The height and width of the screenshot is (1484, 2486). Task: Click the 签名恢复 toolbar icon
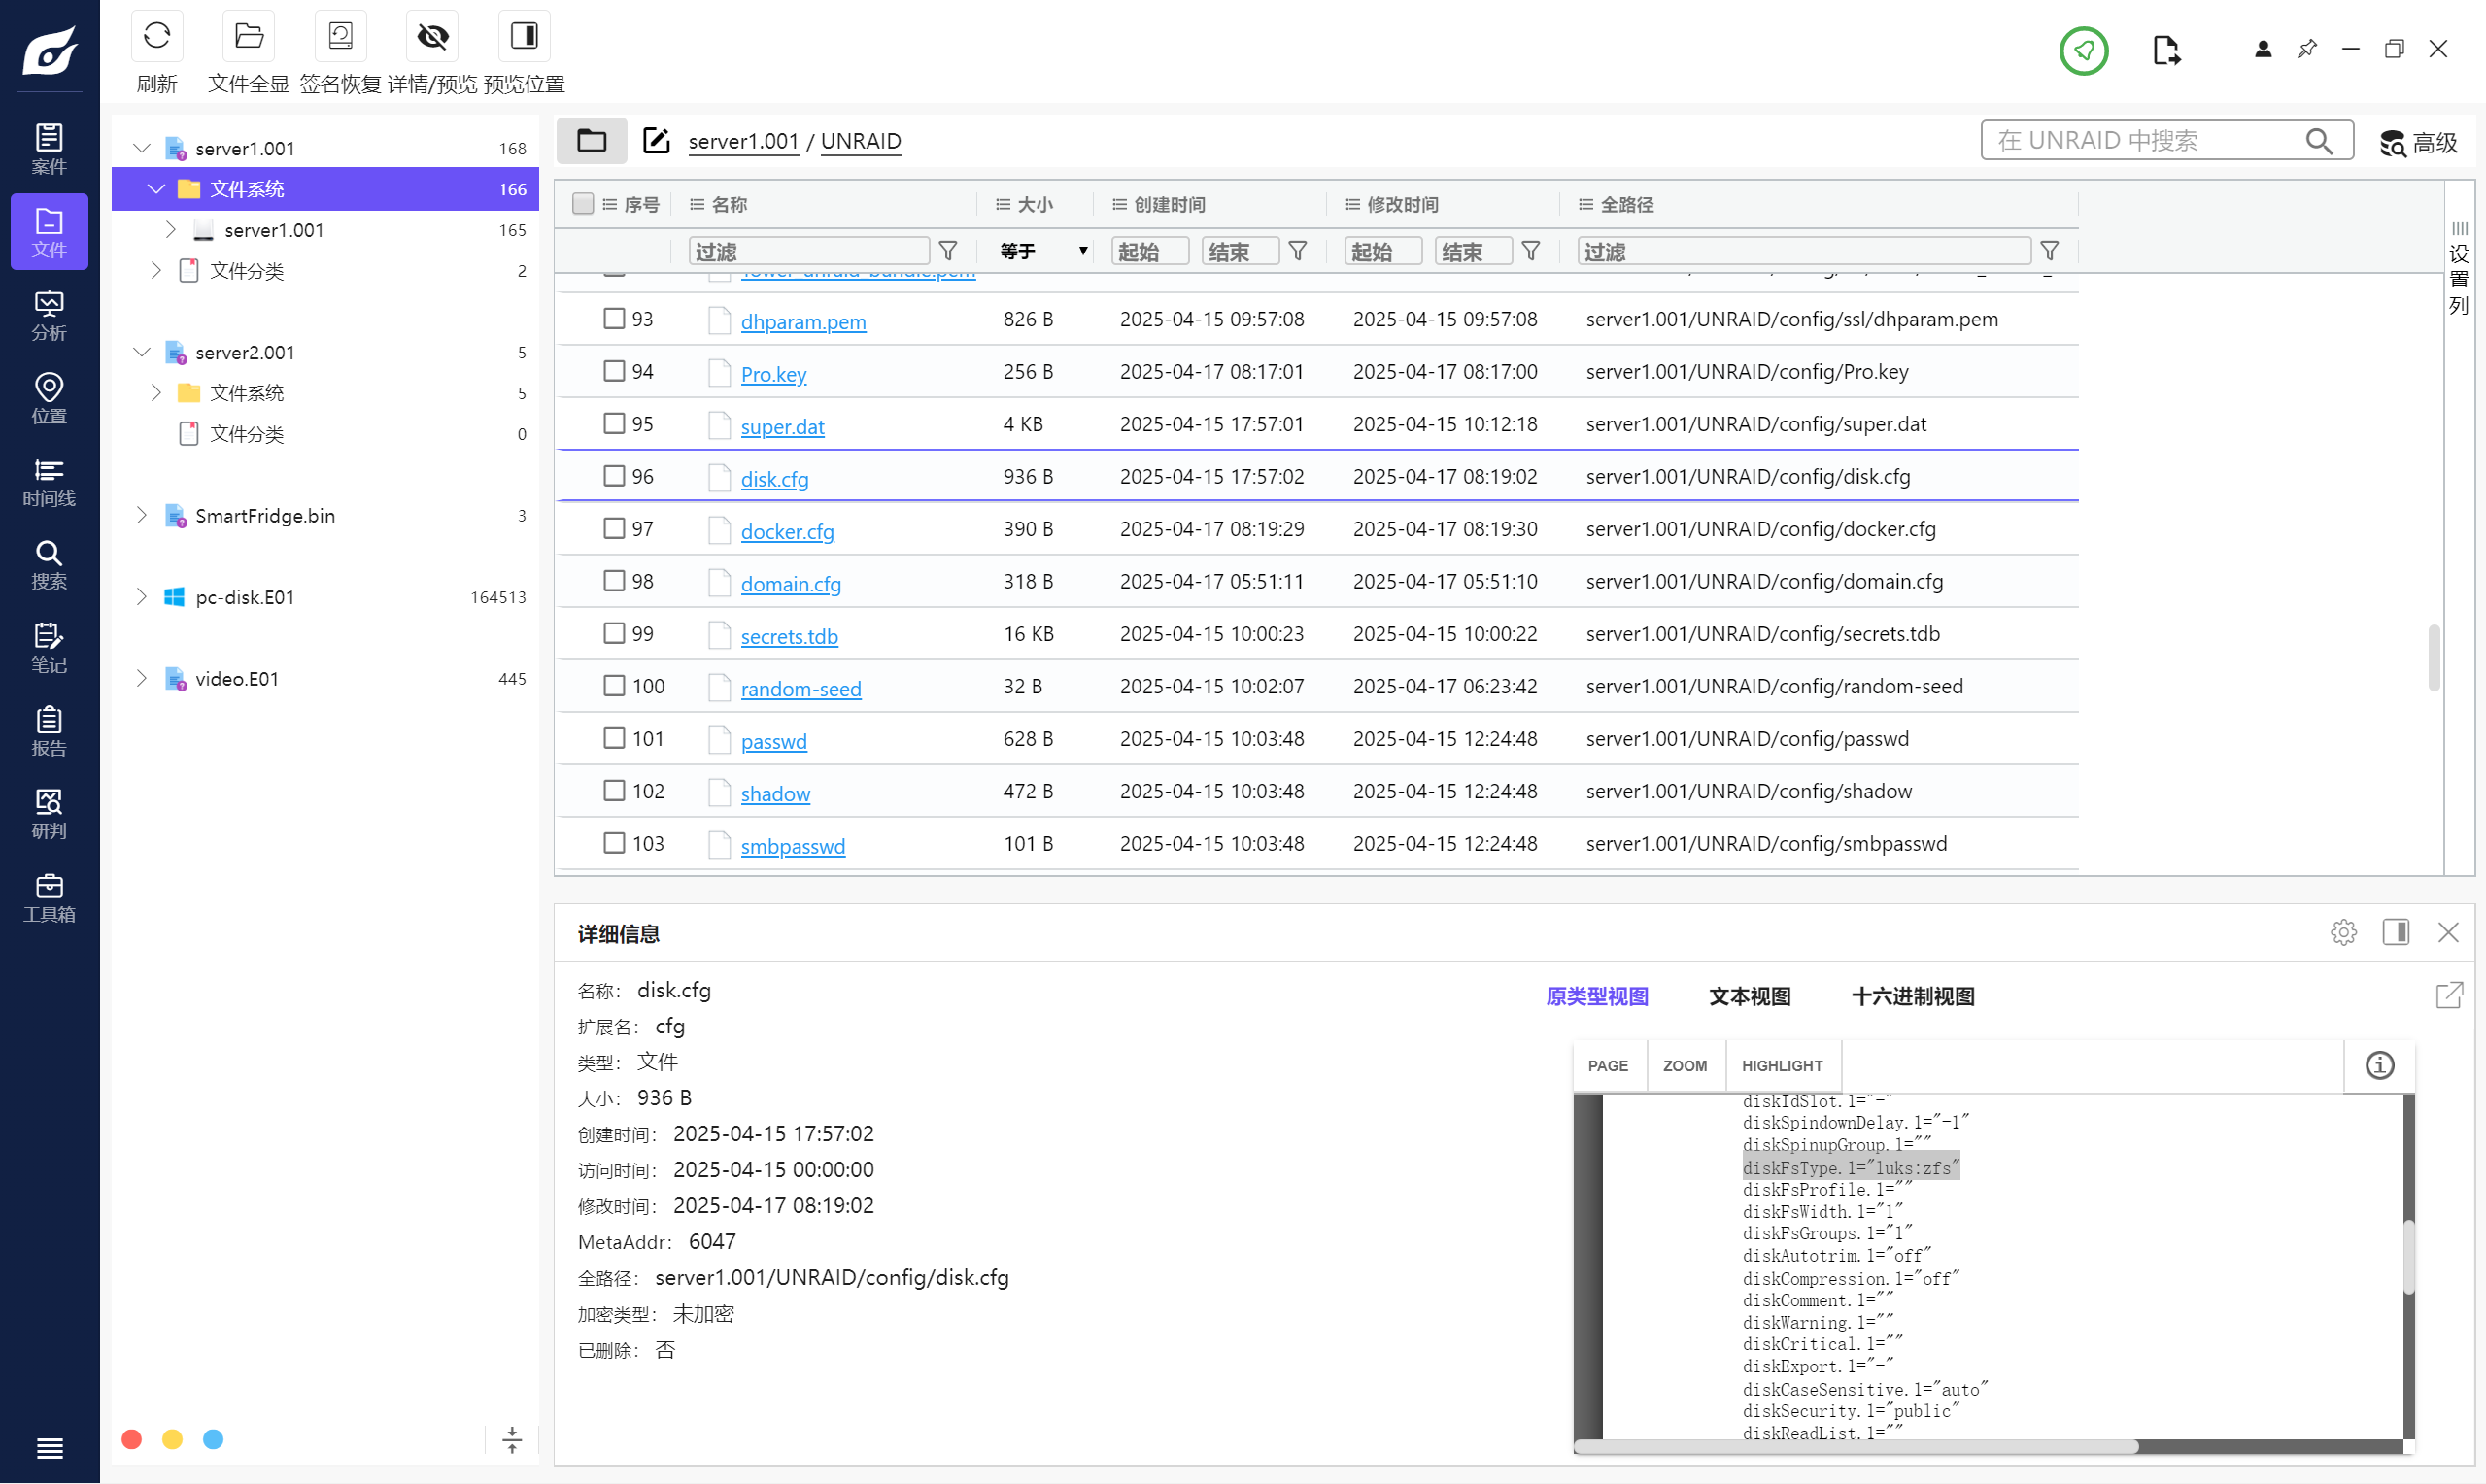pyautogui.click(x=340, y=36)
